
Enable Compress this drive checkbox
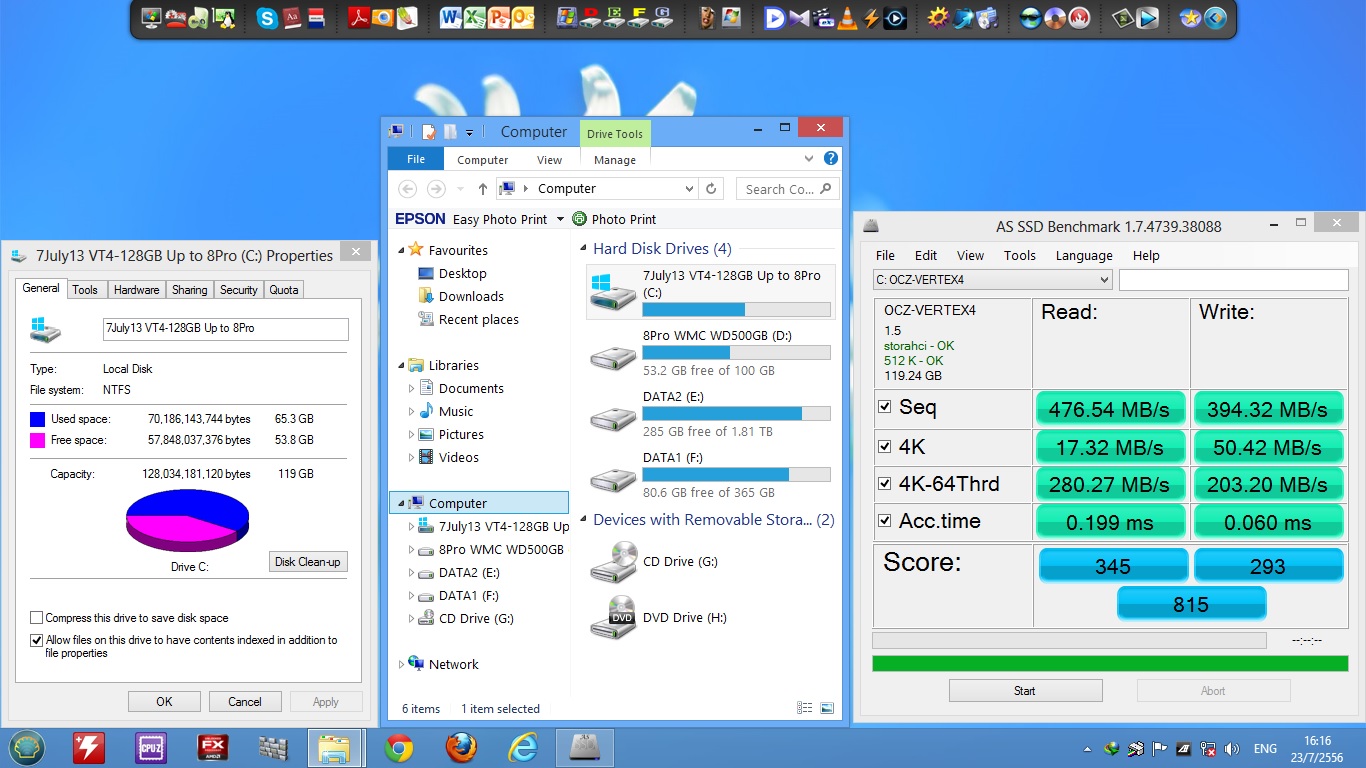37,618
